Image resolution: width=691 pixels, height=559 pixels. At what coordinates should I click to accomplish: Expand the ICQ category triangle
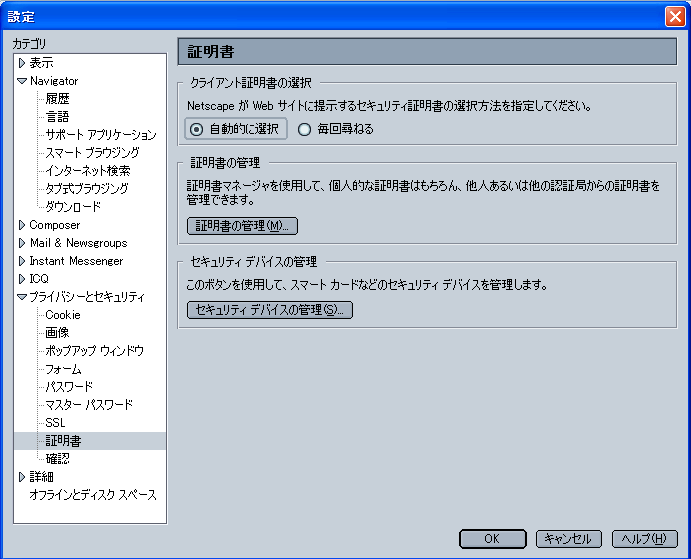(x=21, y=279)
